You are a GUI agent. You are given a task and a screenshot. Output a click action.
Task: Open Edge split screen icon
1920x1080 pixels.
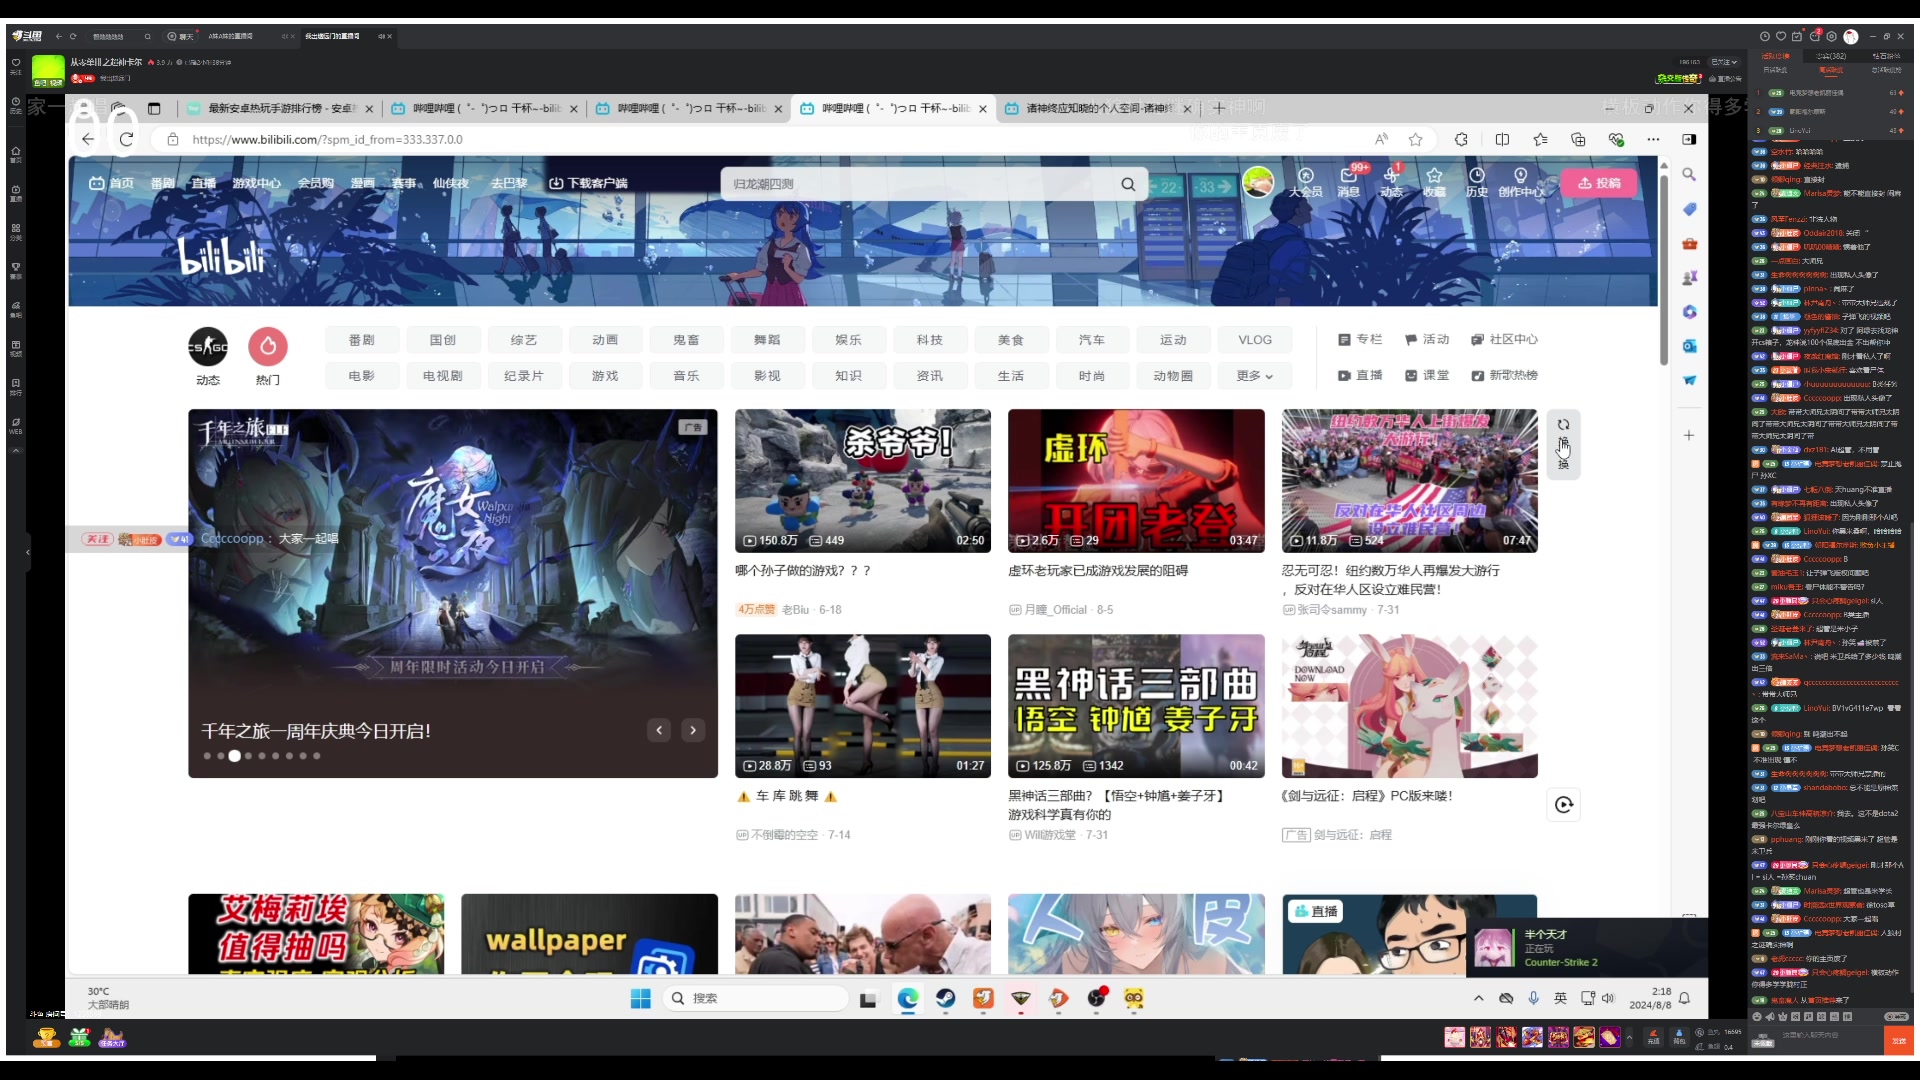coord(1502,139)
